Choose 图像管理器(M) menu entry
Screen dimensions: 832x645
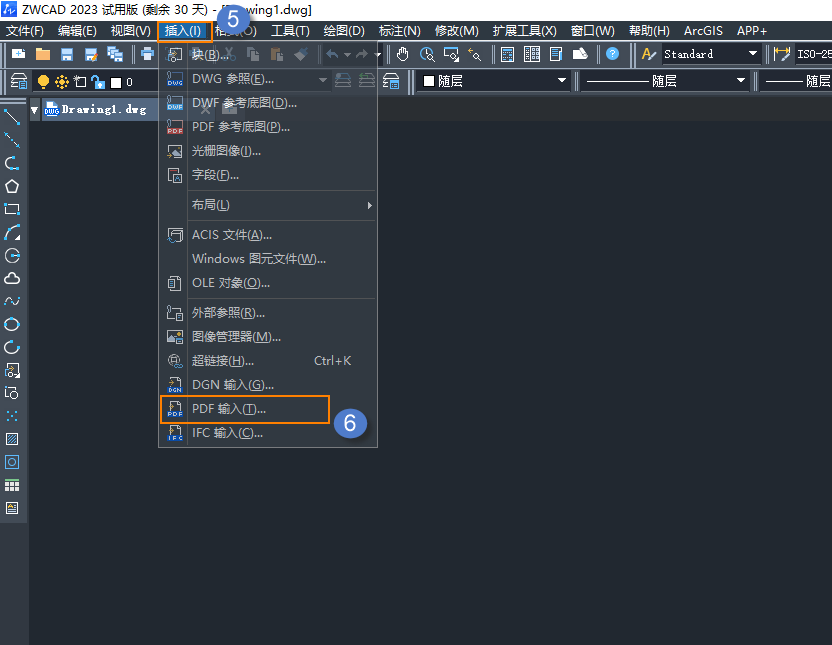pyautogui.click(x=269, y=337)
